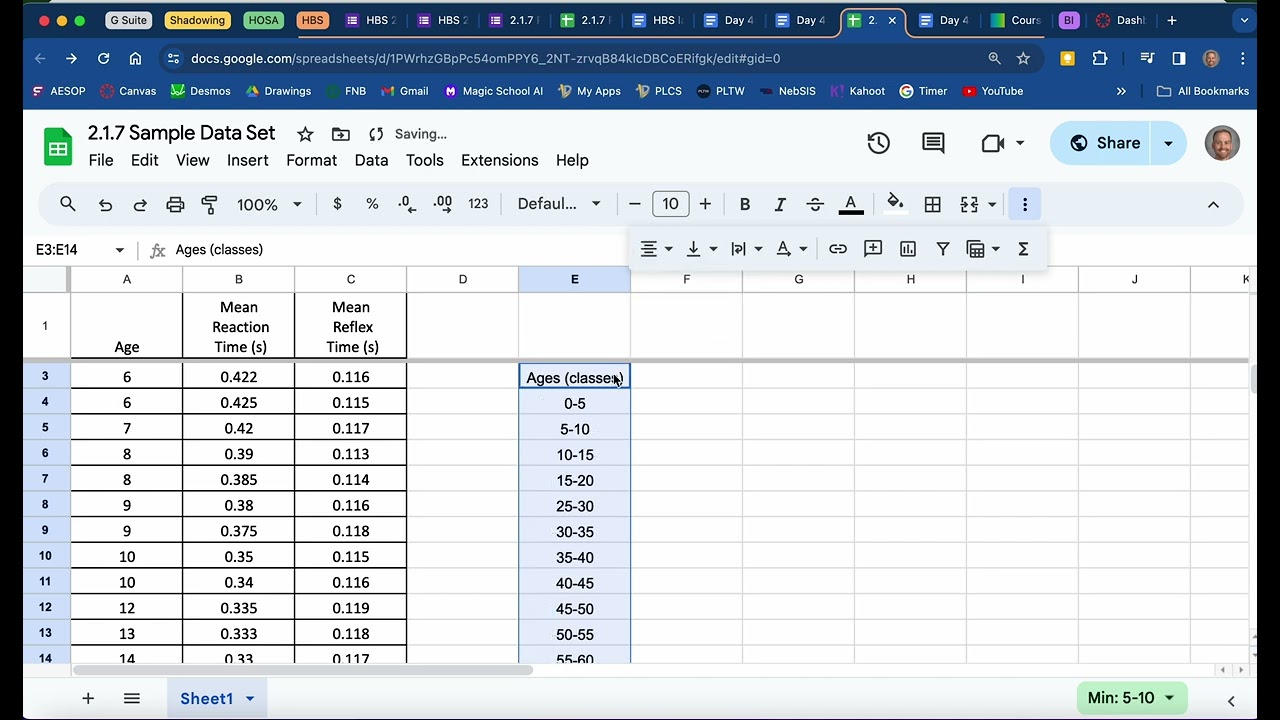Apply percent format

[372, 204]
